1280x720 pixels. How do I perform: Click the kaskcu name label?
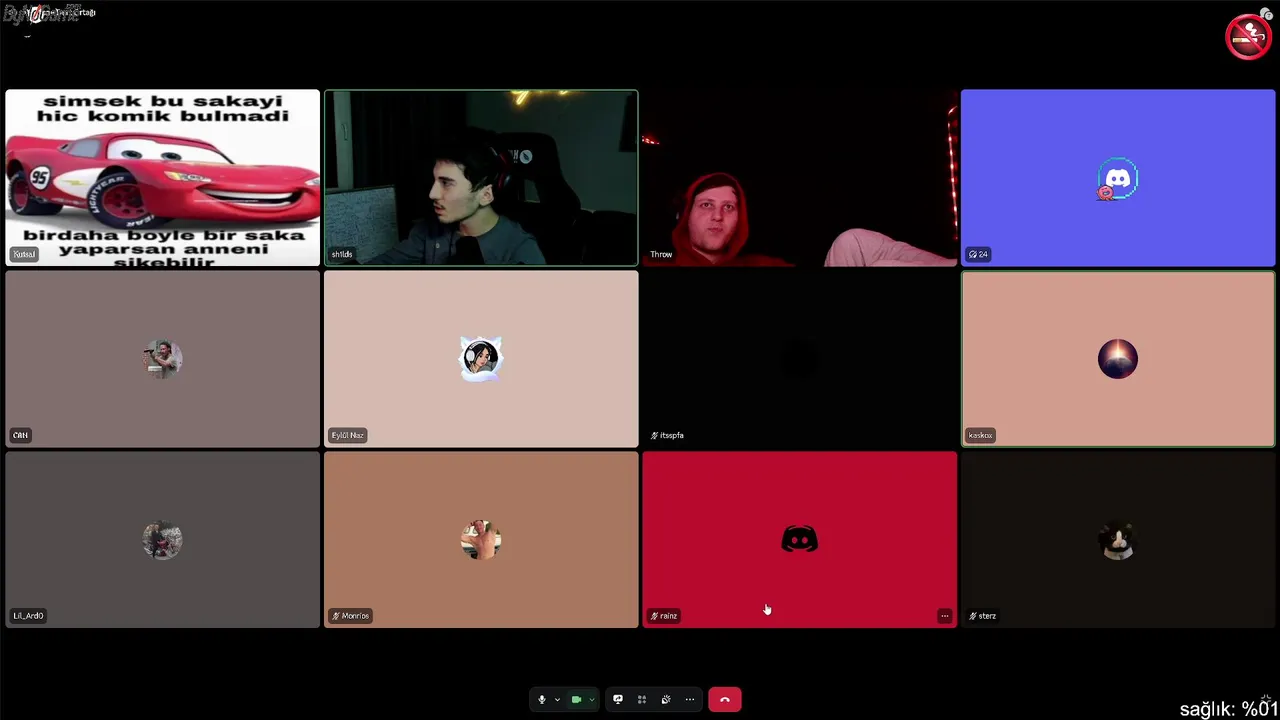pyautogui.click(x=980, y=435)
